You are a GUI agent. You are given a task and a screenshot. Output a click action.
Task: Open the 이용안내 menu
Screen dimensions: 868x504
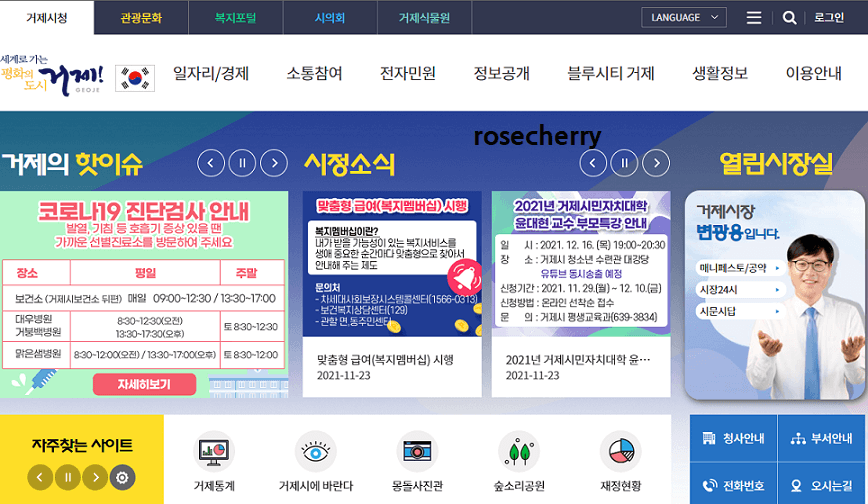click(x=814, y=73)
